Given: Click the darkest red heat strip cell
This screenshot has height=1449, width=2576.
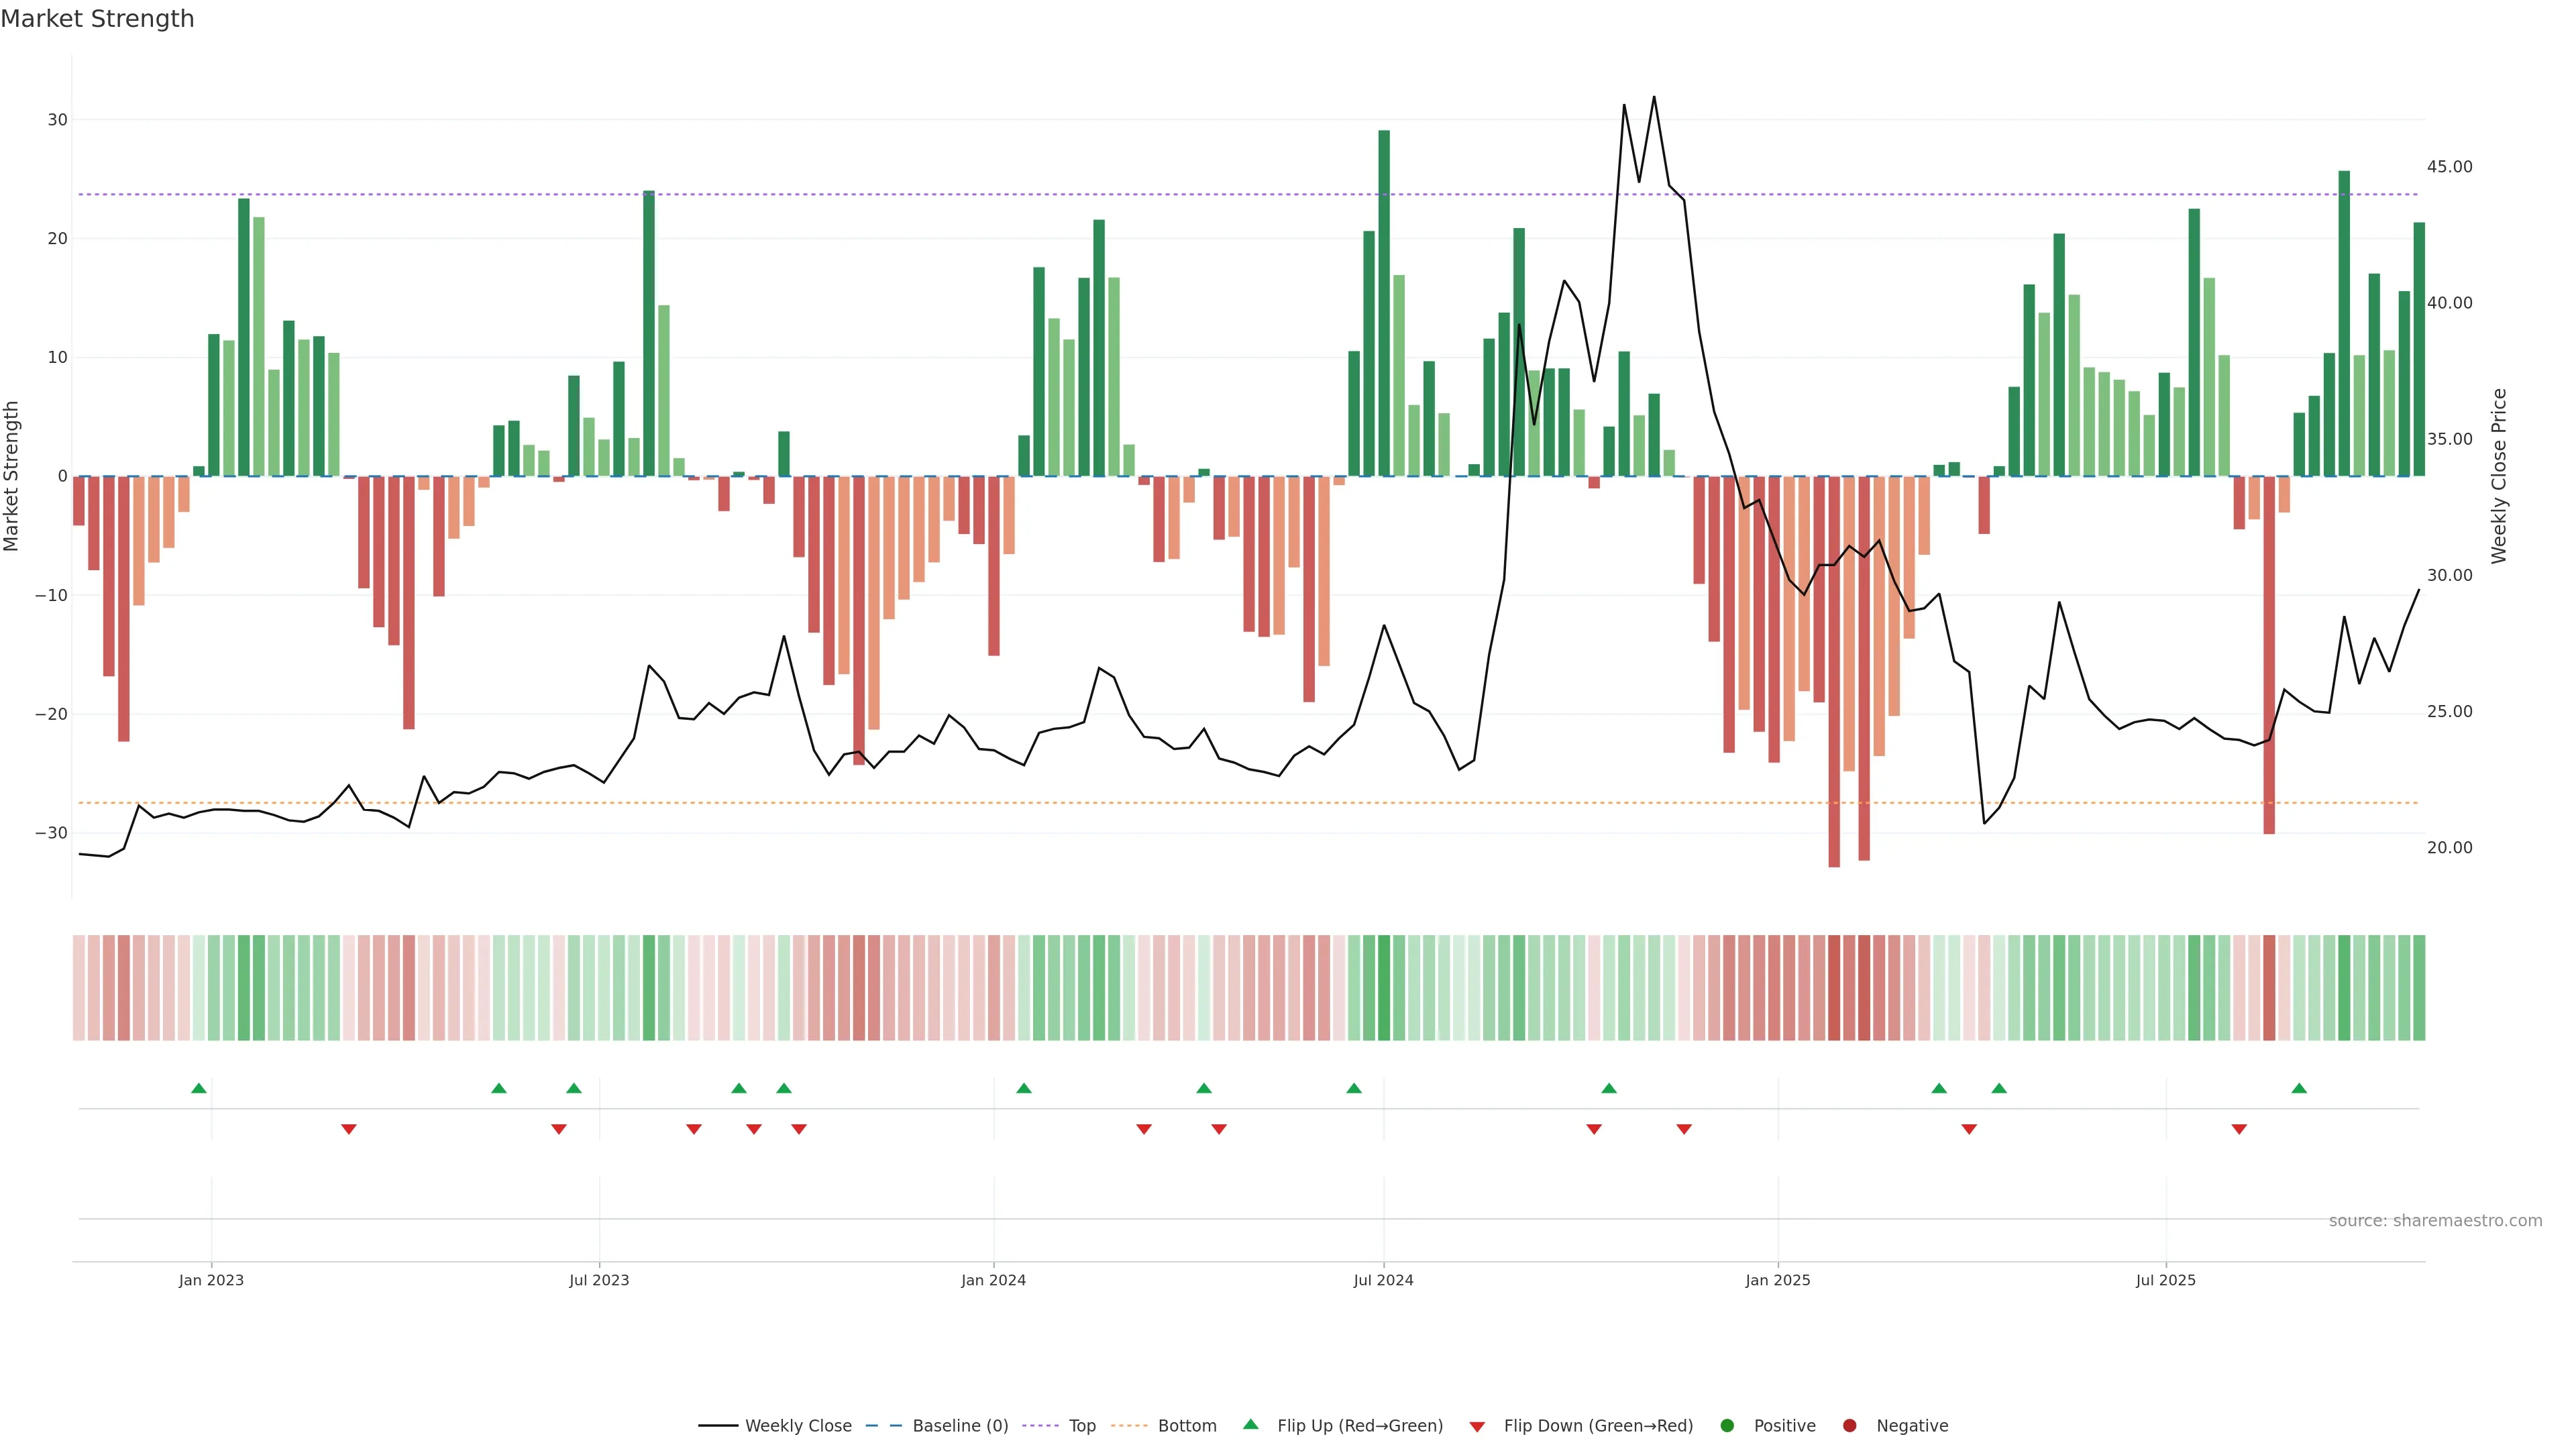Looking at the screenshot, I should pyautogui.click(x=1834, y=988).
